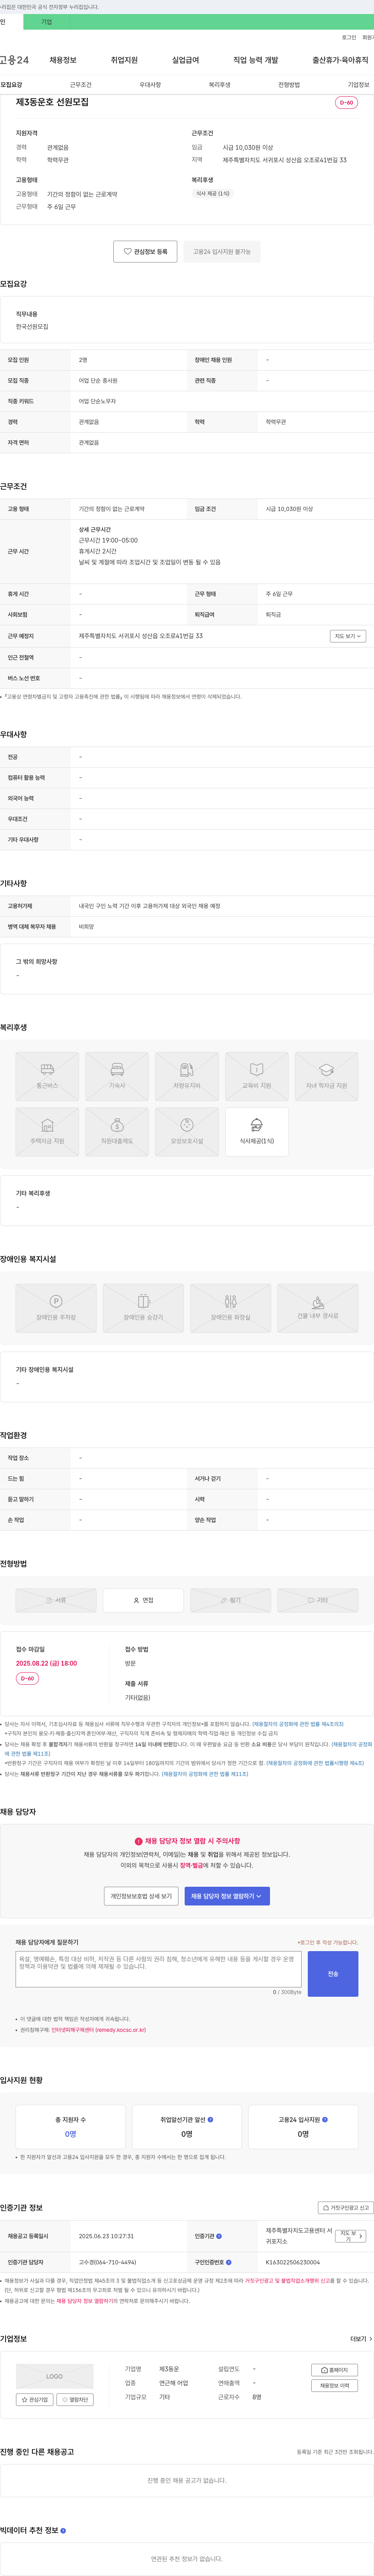Open the remedy.kocsc.or.kr link
The width and height of the screenshot is (374, 2576).
pos(98,2030)
